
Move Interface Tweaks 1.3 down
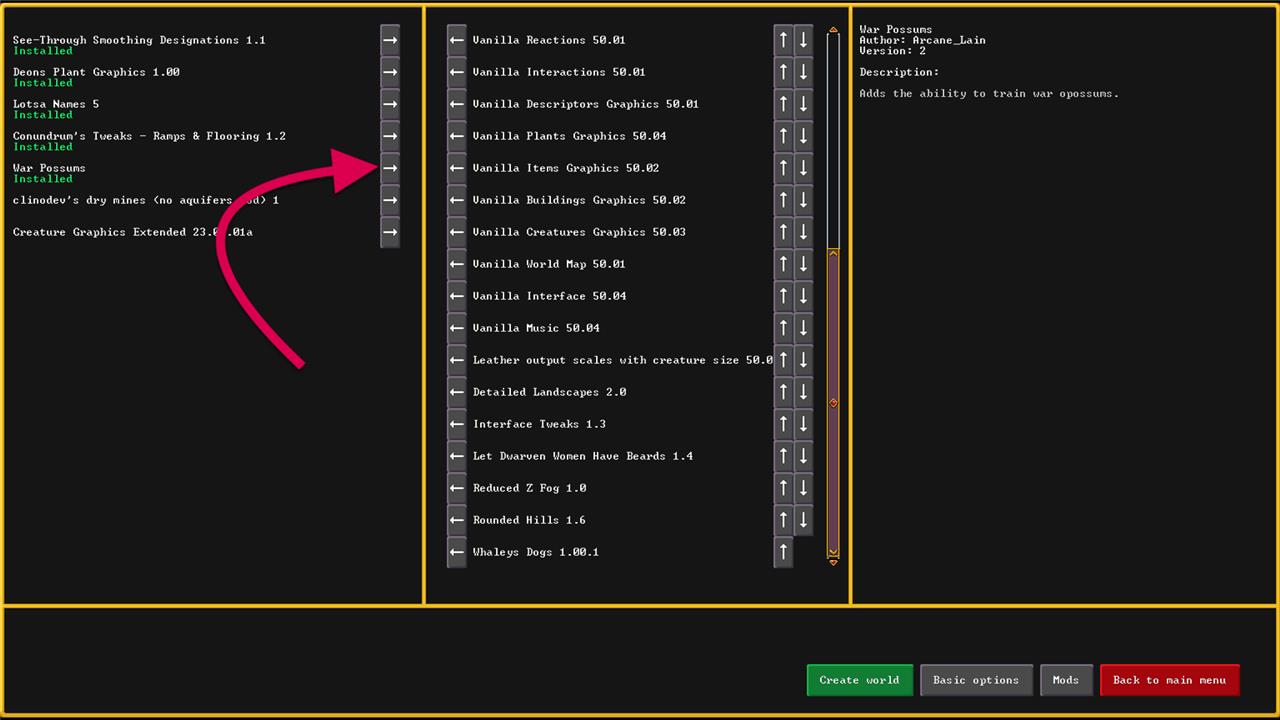coord(803,424)
